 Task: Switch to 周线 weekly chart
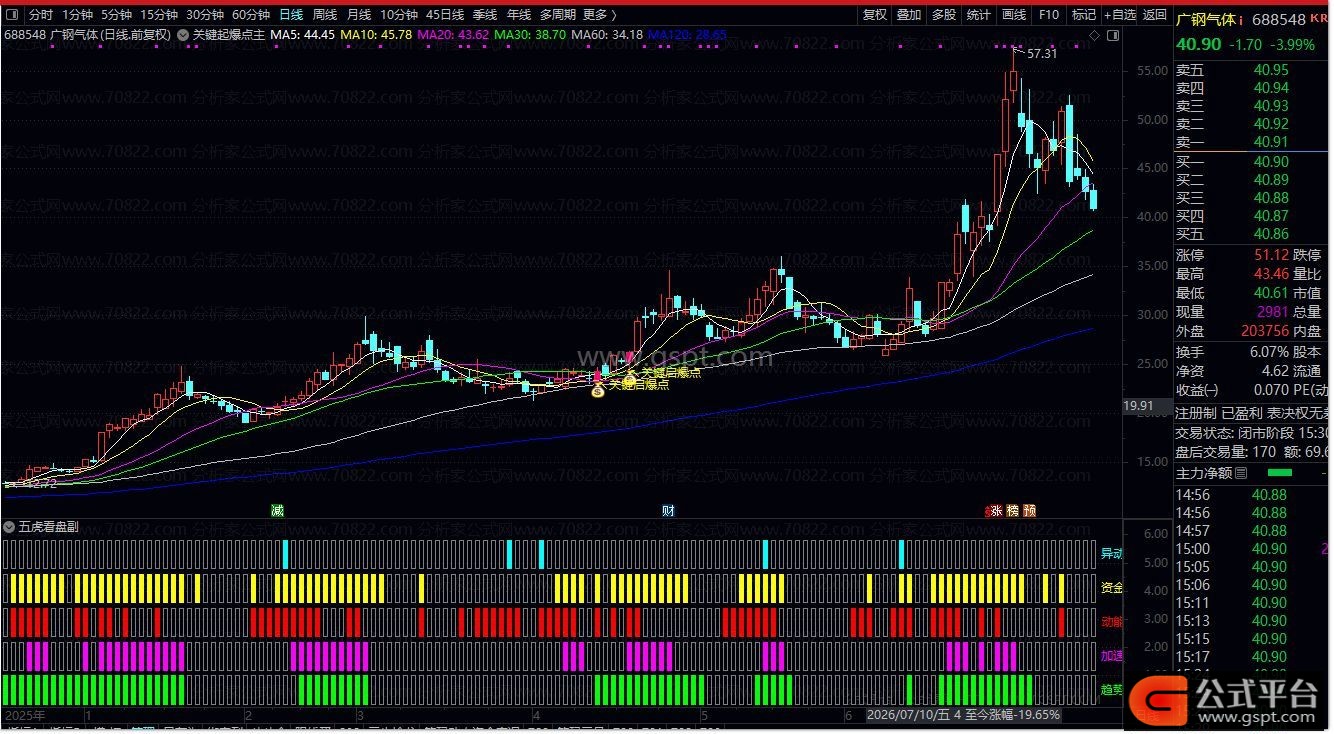[325, 15]
